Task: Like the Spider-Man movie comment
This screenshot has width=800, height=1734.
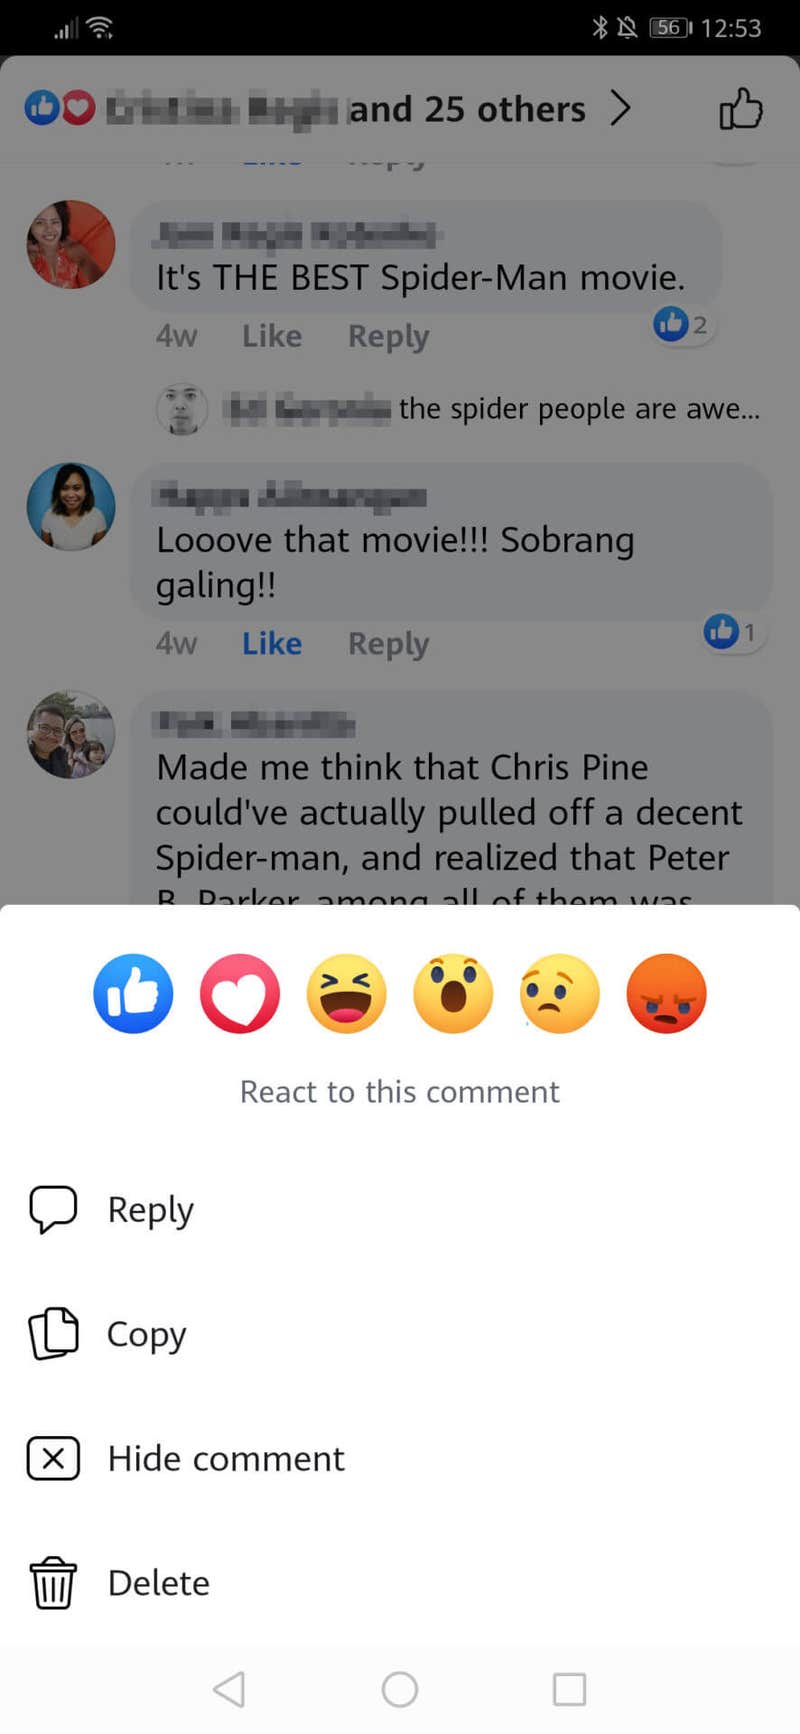Action: pos(271,336)
